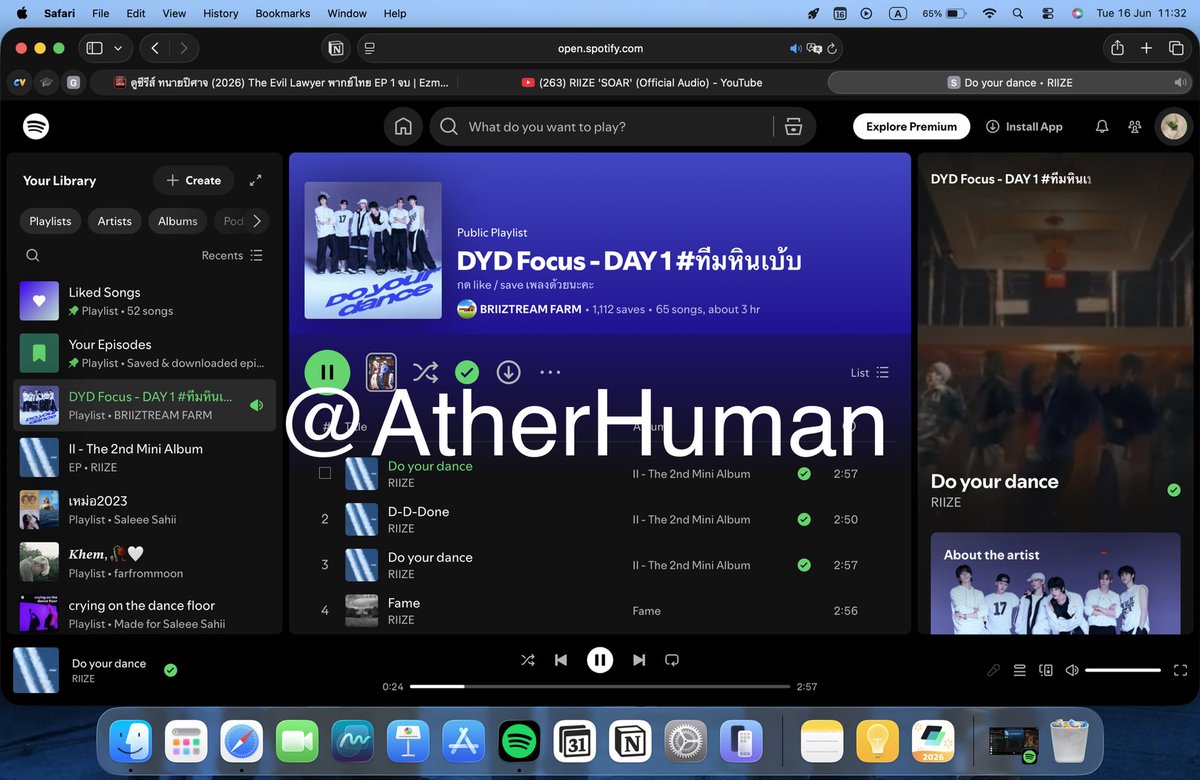Open the File menu

(101, 13)
